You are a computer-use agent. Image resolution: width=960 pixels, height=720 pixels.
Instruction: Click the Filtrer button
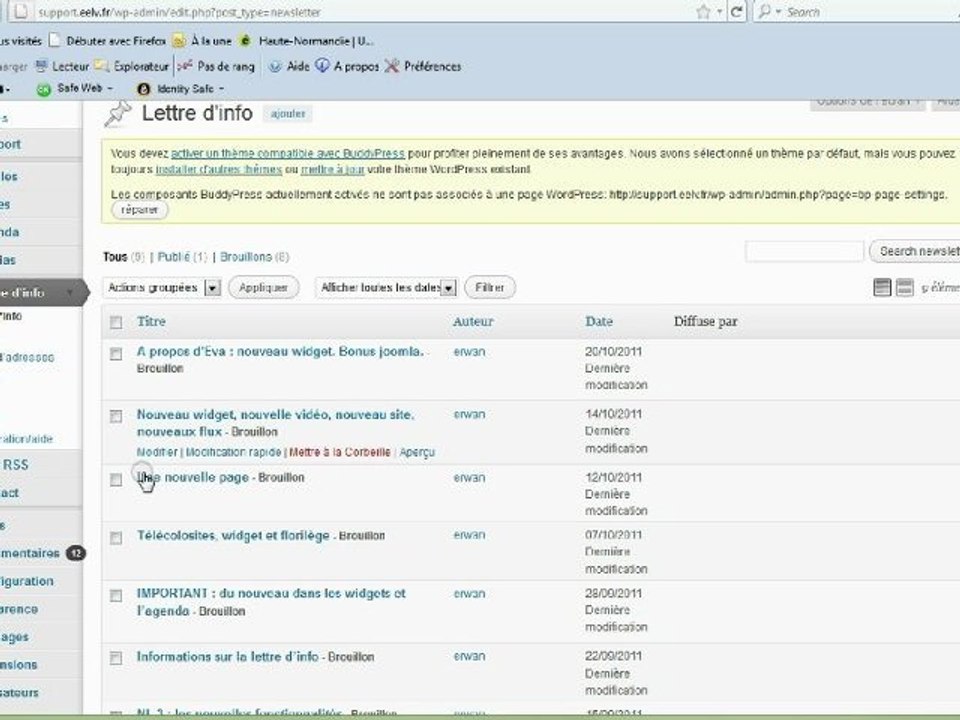pyautogui.click(x=490, y=287)
